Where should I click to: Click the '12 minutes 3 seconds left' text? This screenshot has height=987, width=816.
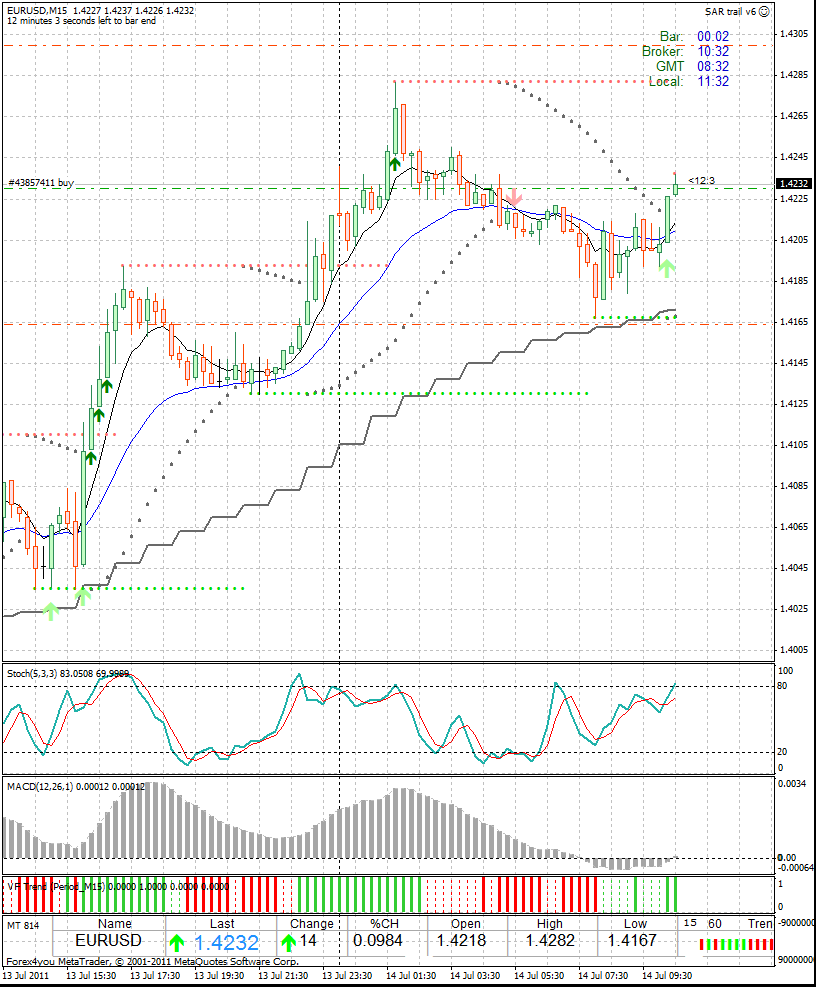click(x=81, y=21)
